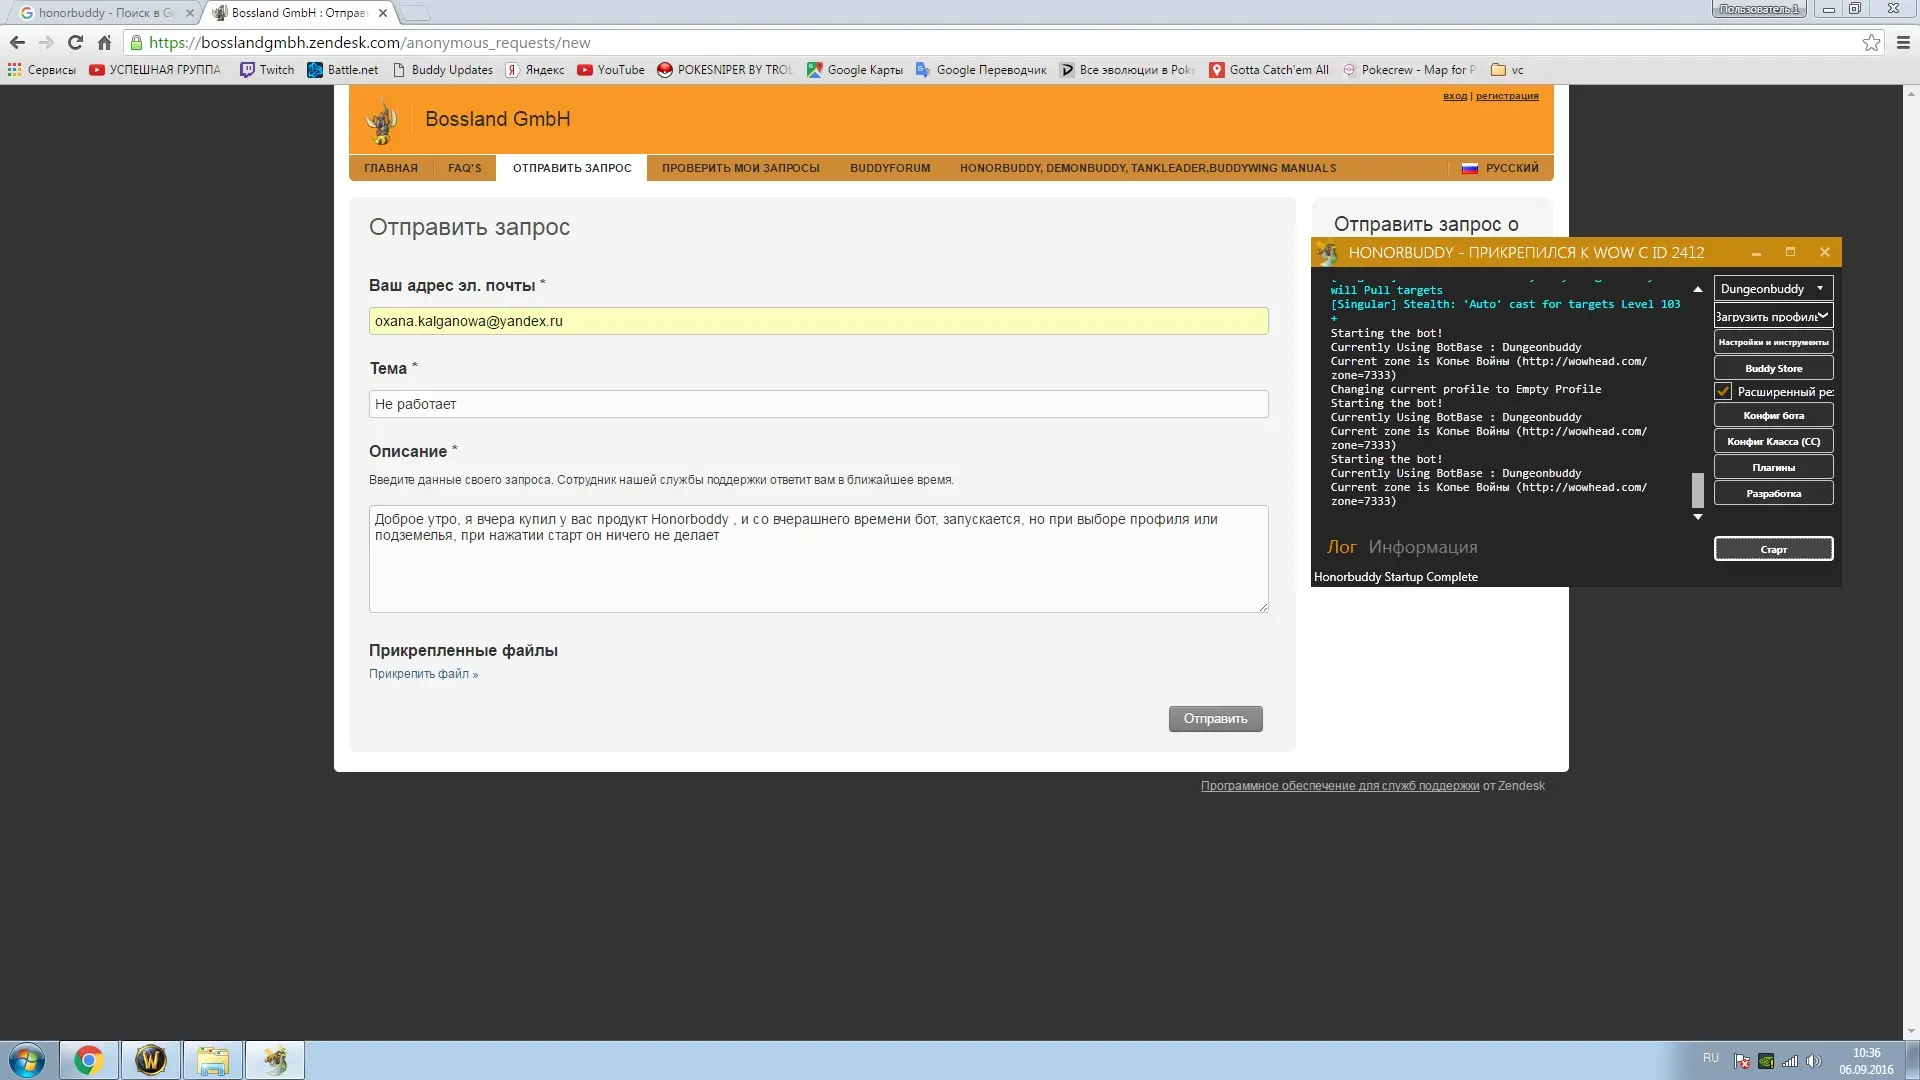
Task: Expand the Dungeonbuddy botbase dropdown
Action: [1773, 289]
